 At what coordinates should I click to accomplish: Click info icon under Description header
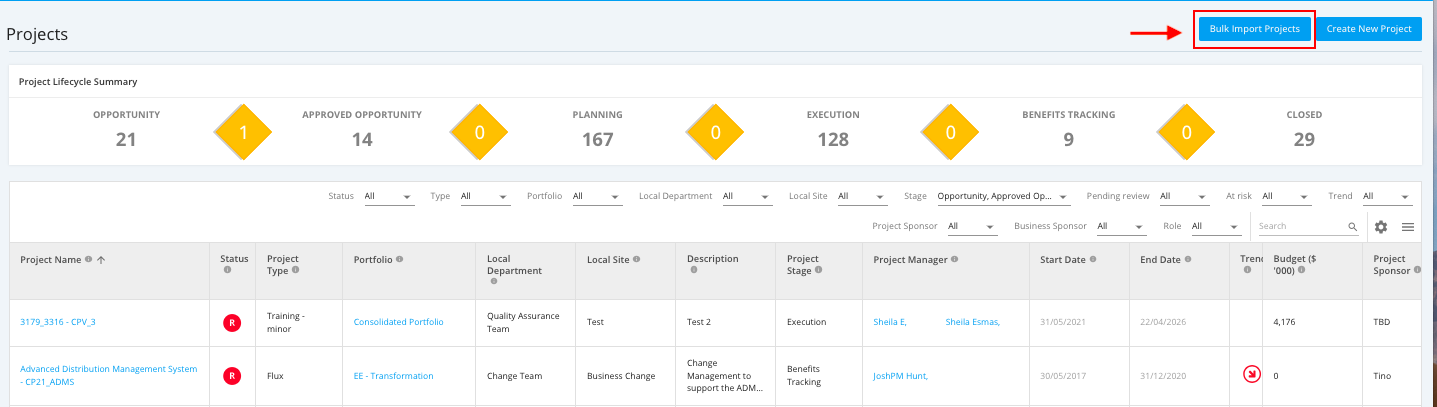691,270
